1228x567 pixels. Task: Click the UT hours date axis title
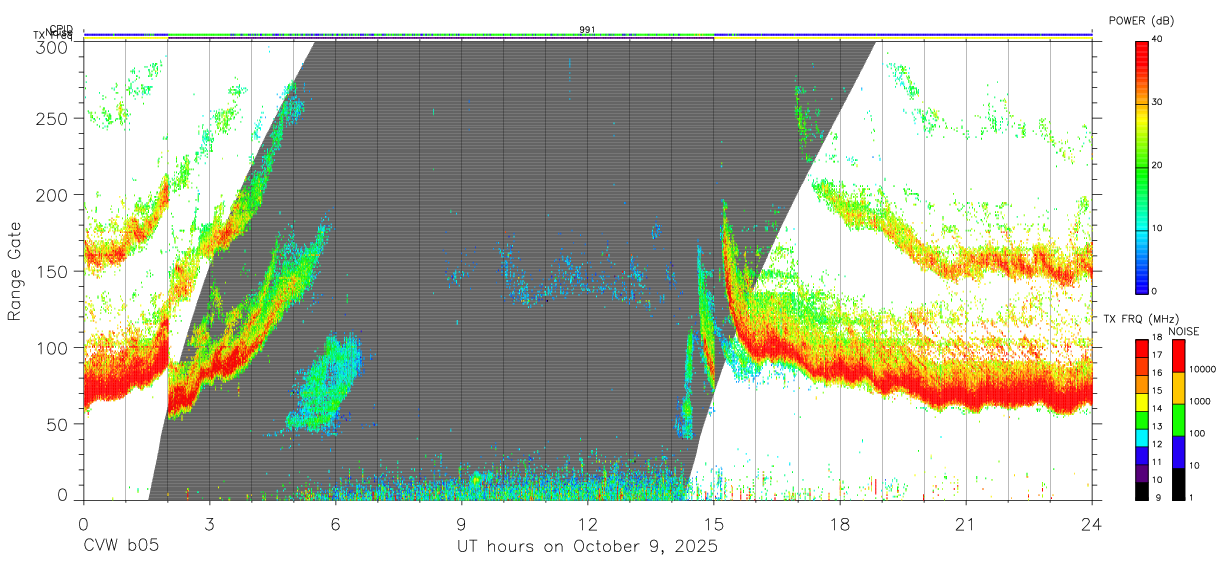[x=587, y=547]
